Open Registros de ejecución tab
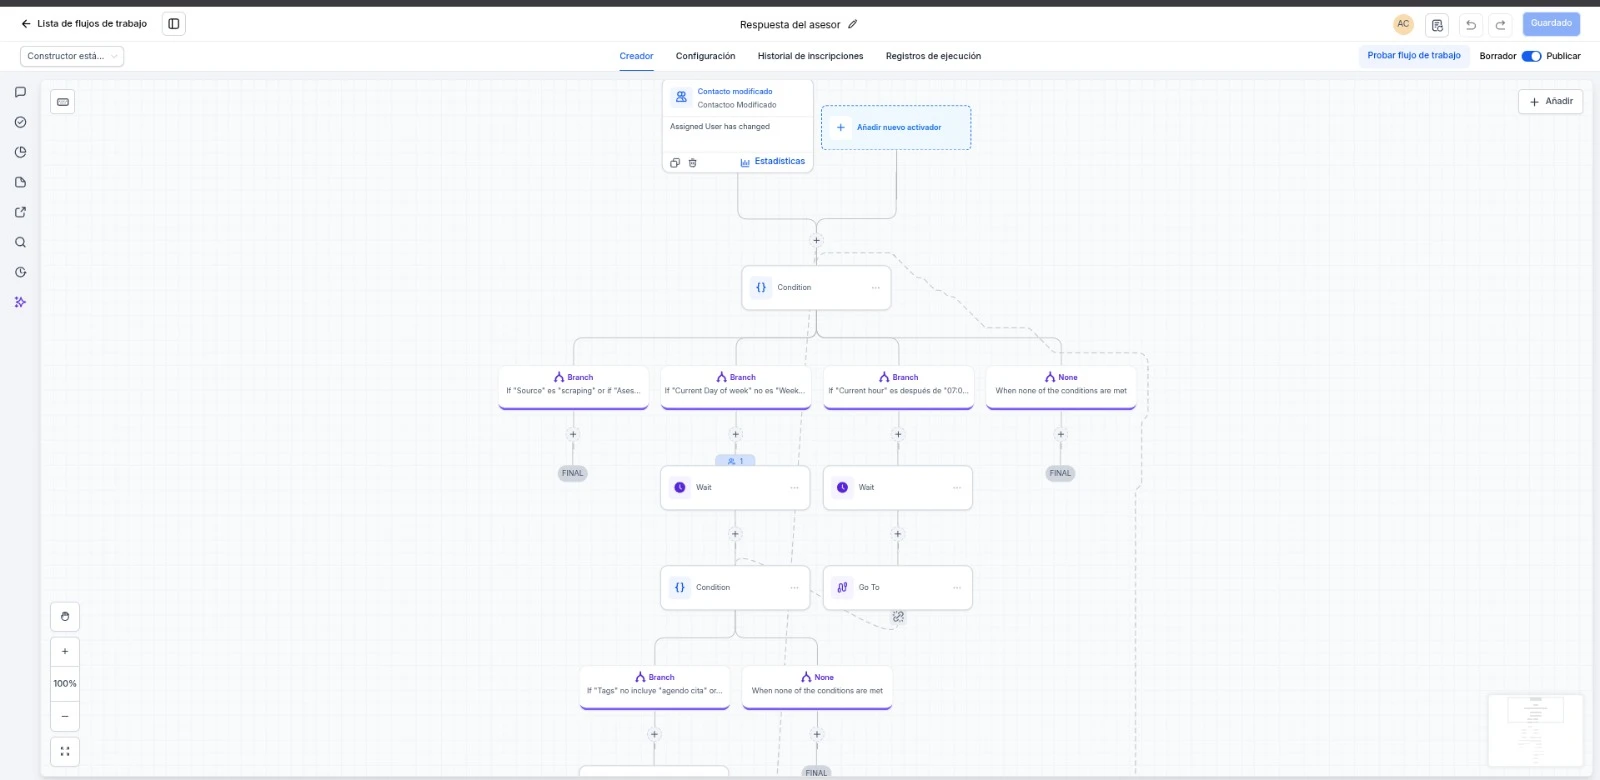This screenshot has height=780, width=1600. (x=933, y=56)
